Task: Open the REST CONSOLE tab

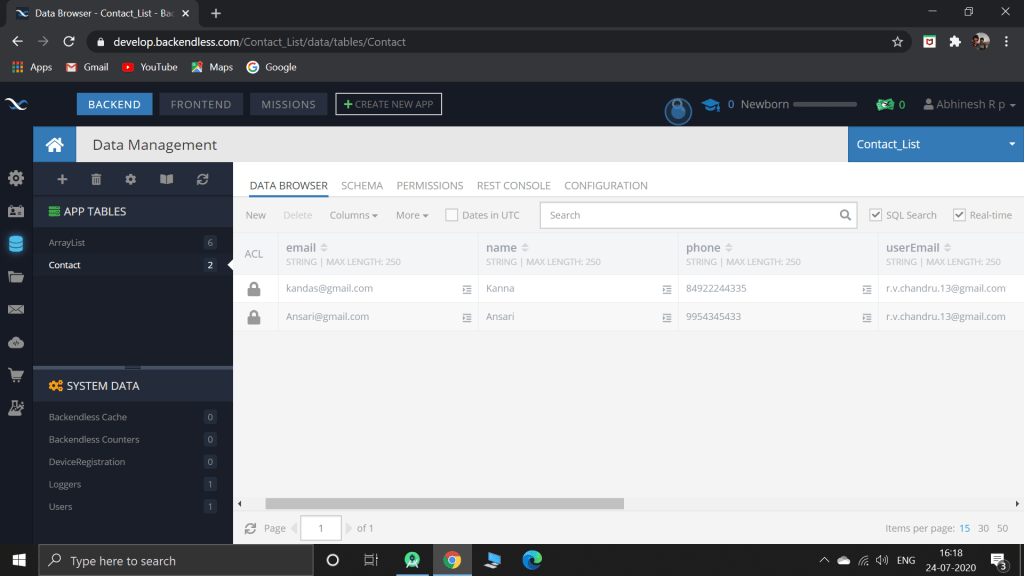Action: pyautogui.click(x=513, y=186)
